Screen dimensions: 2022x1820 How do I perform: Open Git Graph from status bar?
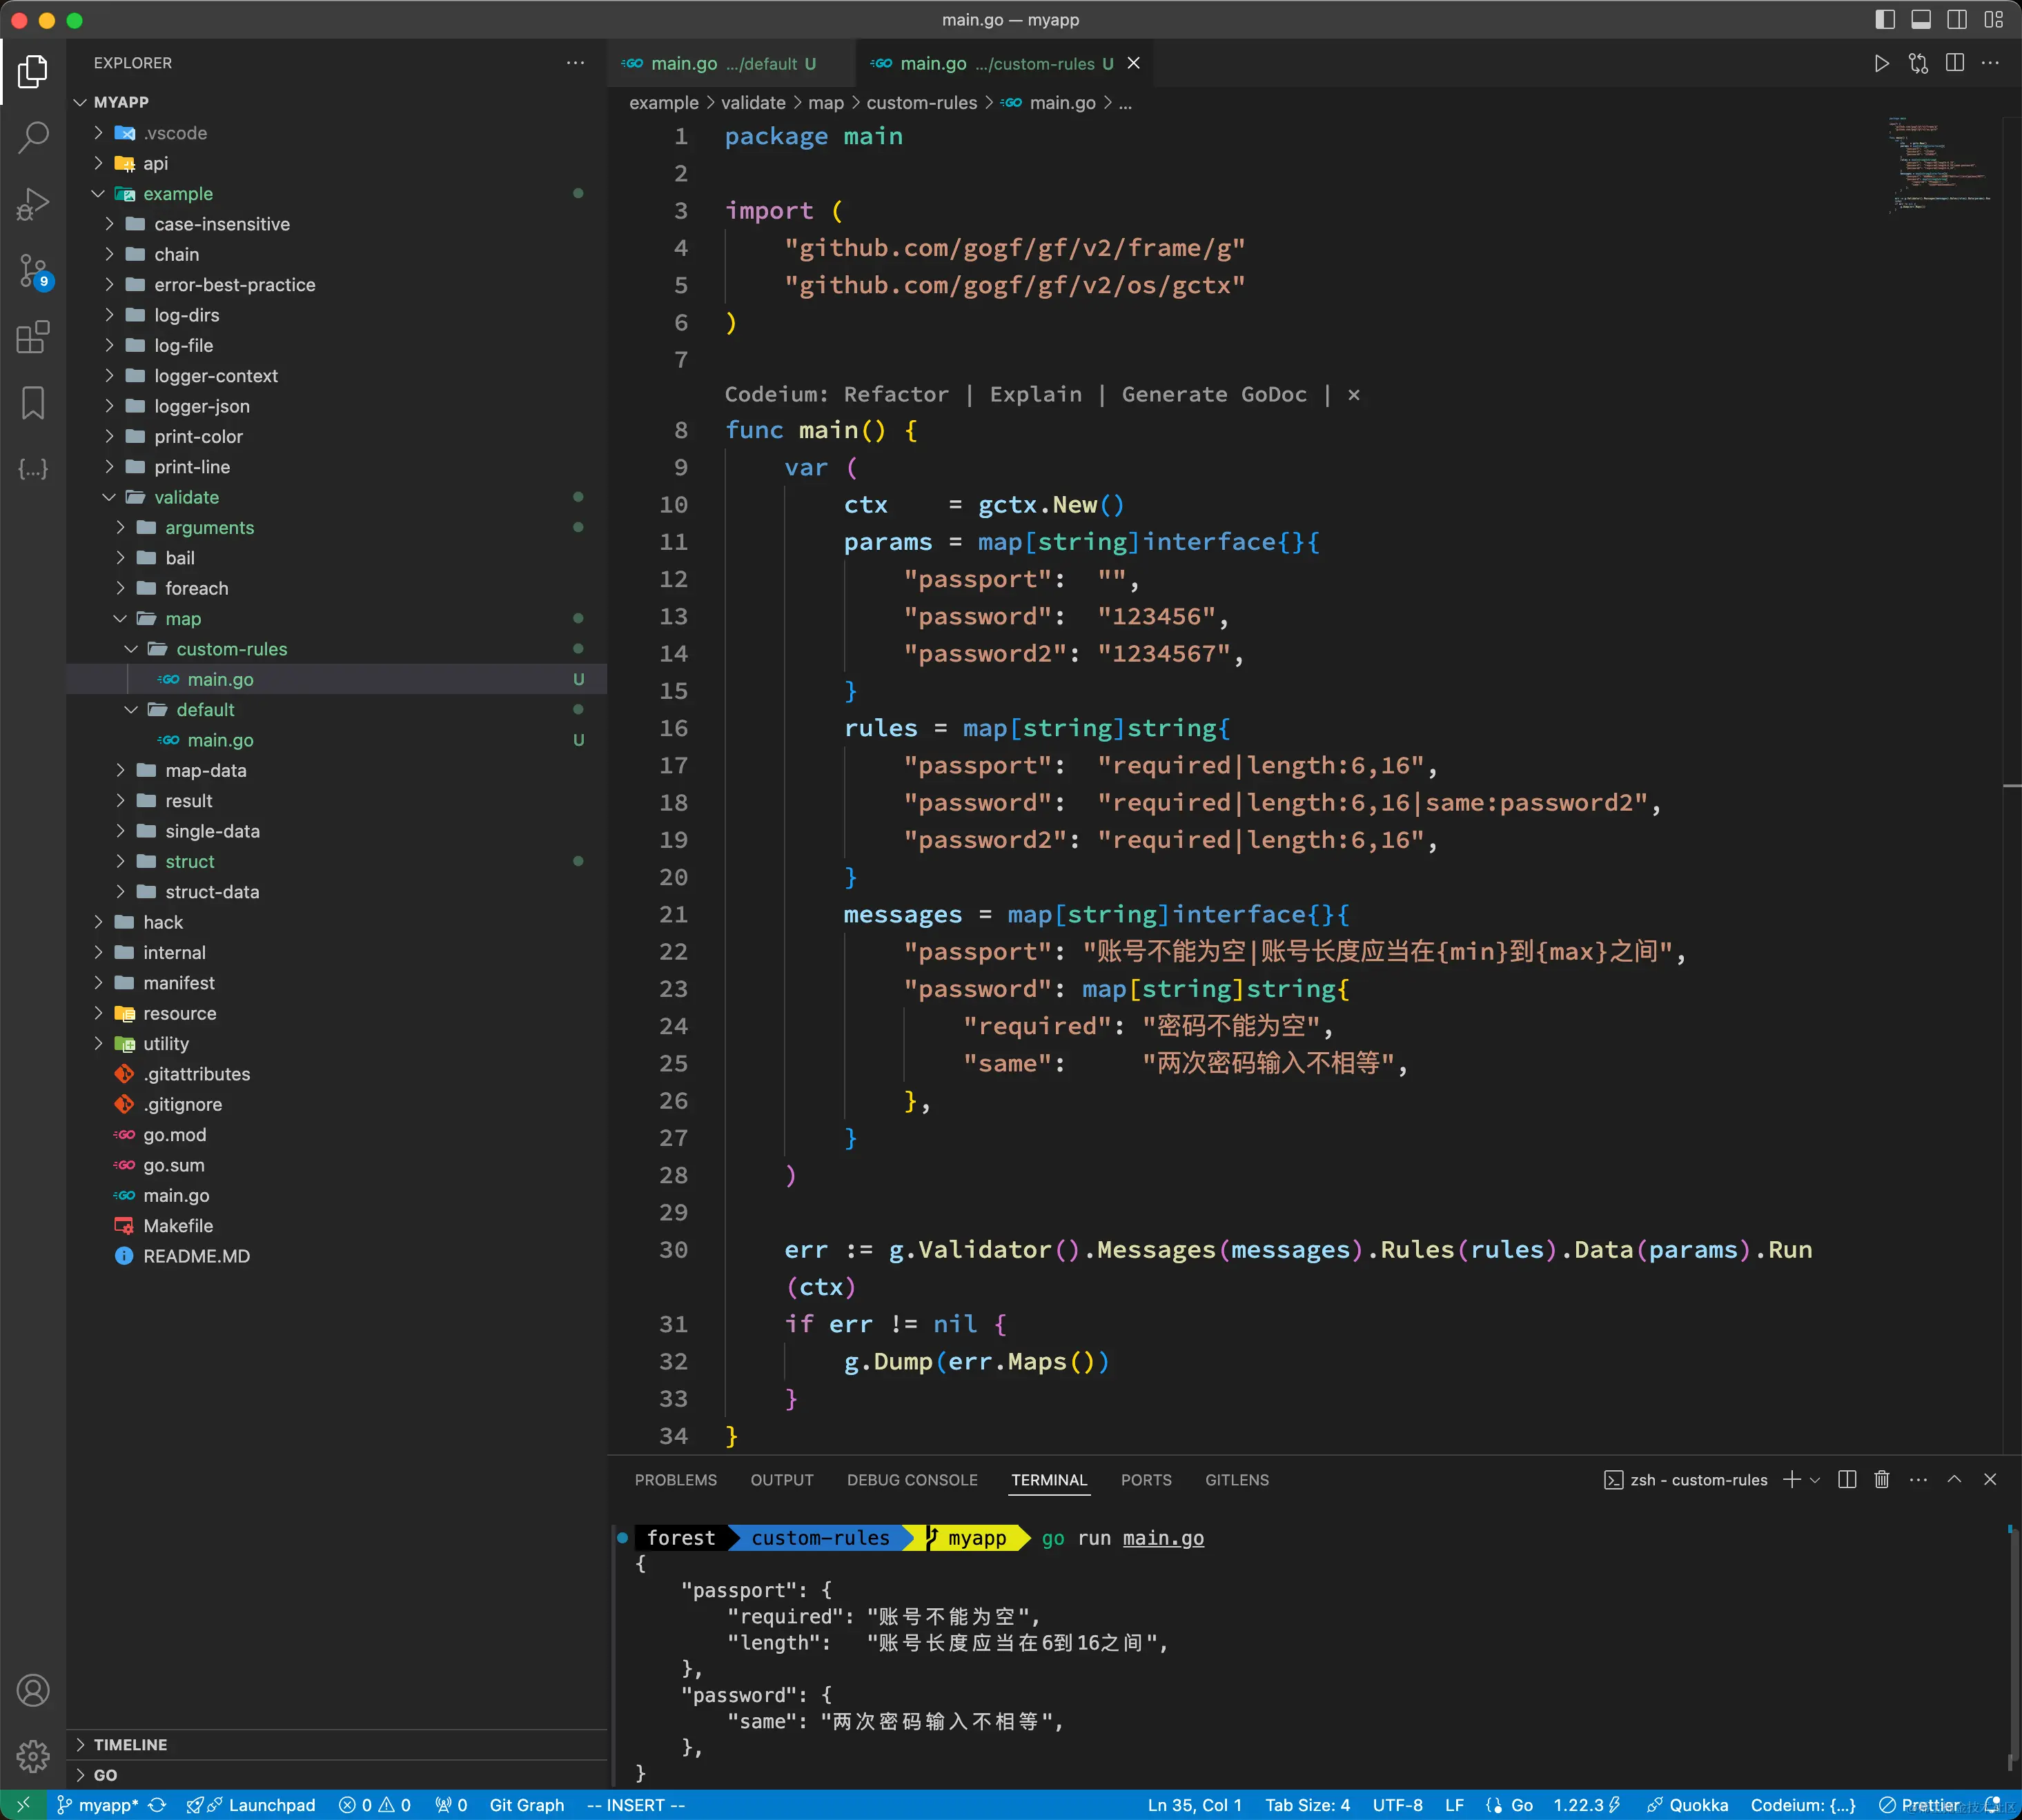pyautogui.click(x=527, y=1805)
